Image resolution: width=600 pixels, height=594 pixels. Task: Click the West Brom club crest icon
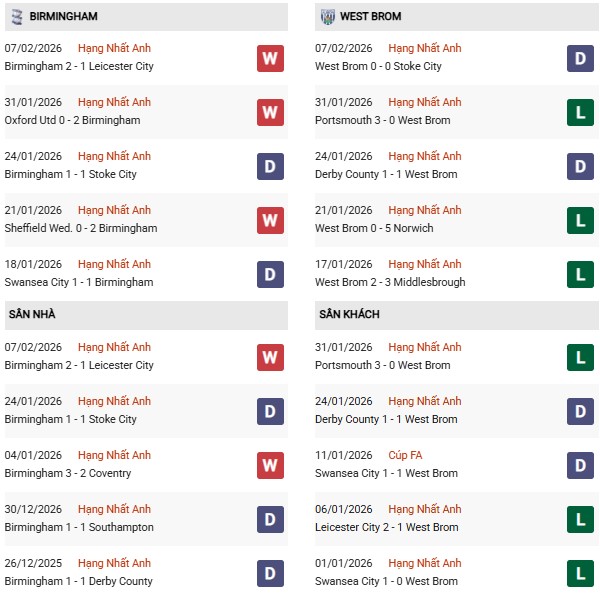tap(327, 17)
